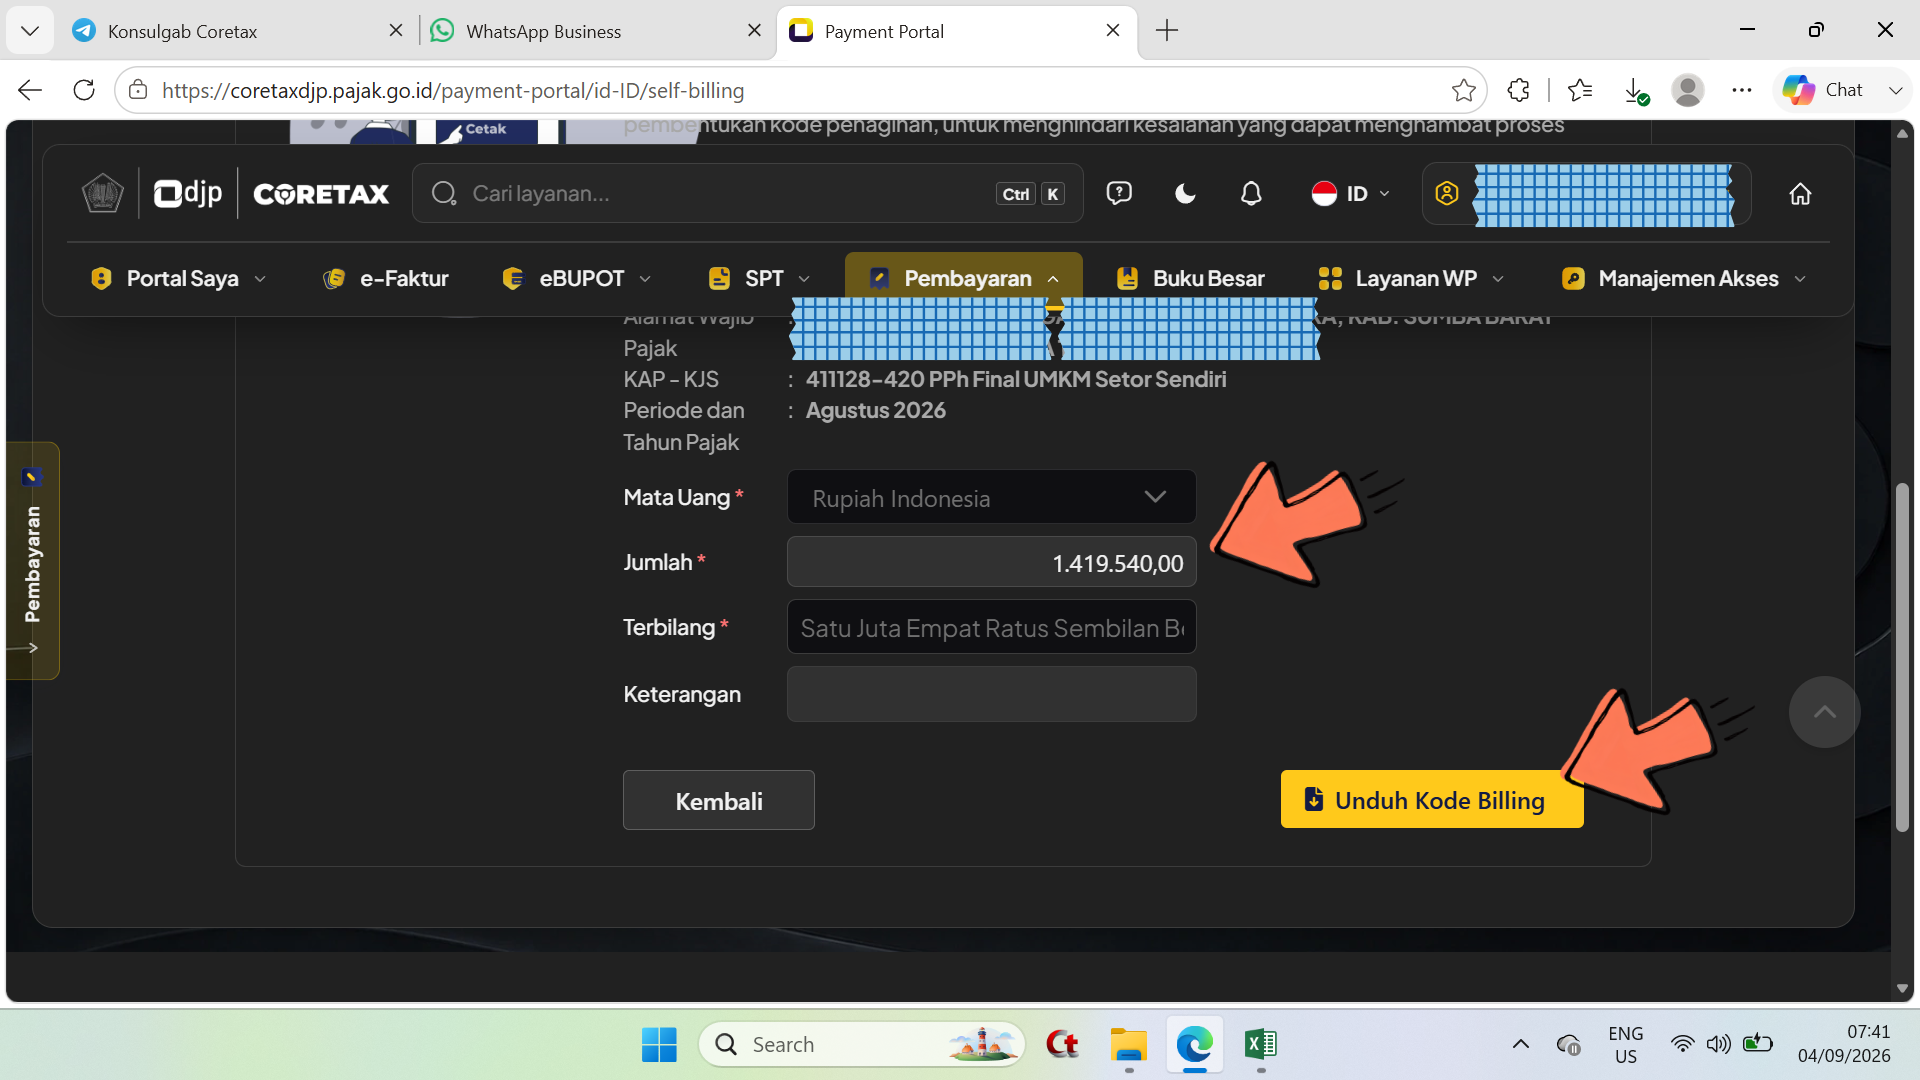Open browser extensions puzzle icon
Image resolution: width=1920 pixels, height=1080 pixels.
coord(1518,90)
